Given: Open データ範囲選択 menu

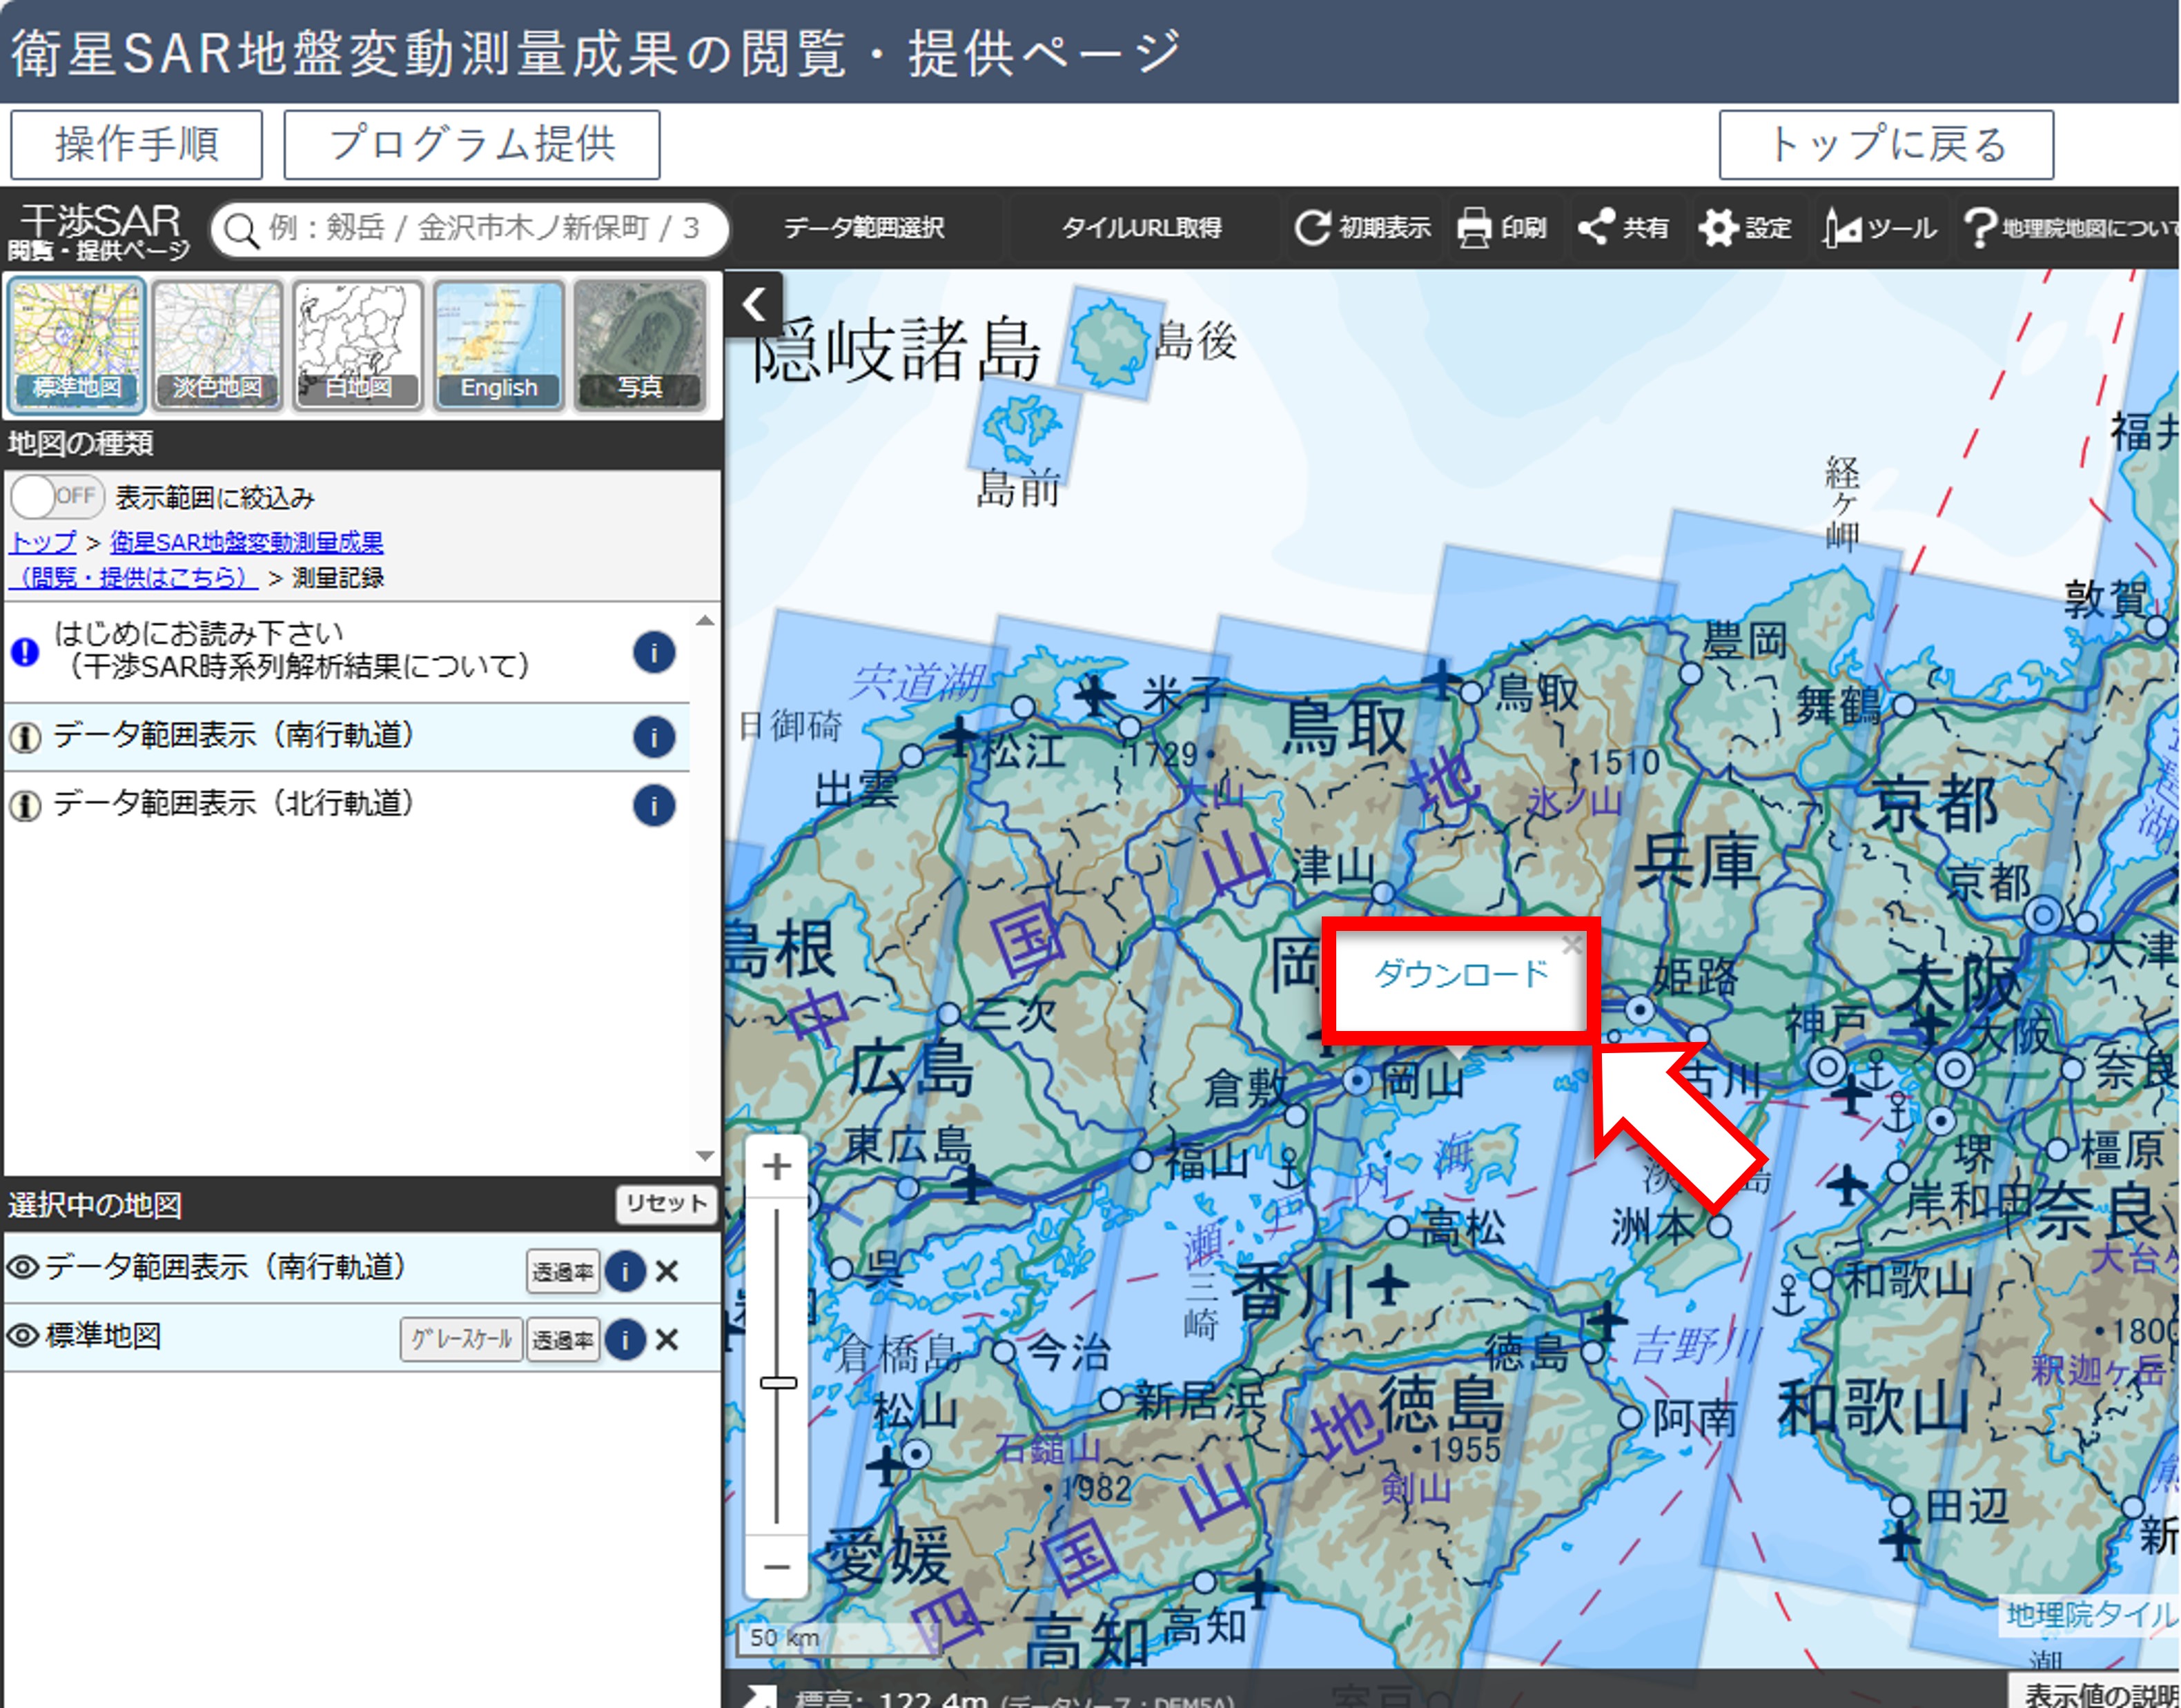Looking at the screenshot, I should (864, 228).
